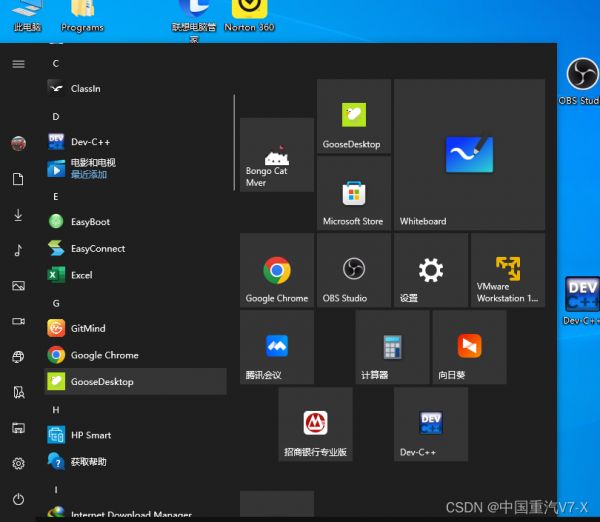Open File Explorer icon in the Start sidebar

[18, 428]
